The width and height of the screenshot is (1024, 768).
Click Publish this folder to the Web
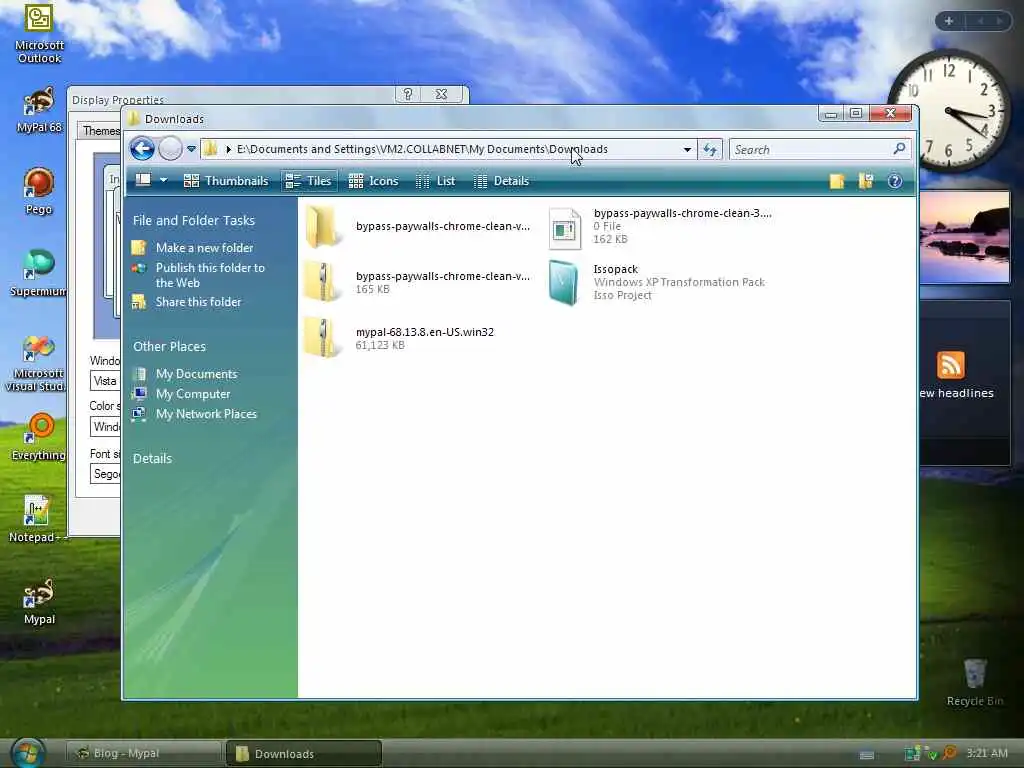click(198, 275)
